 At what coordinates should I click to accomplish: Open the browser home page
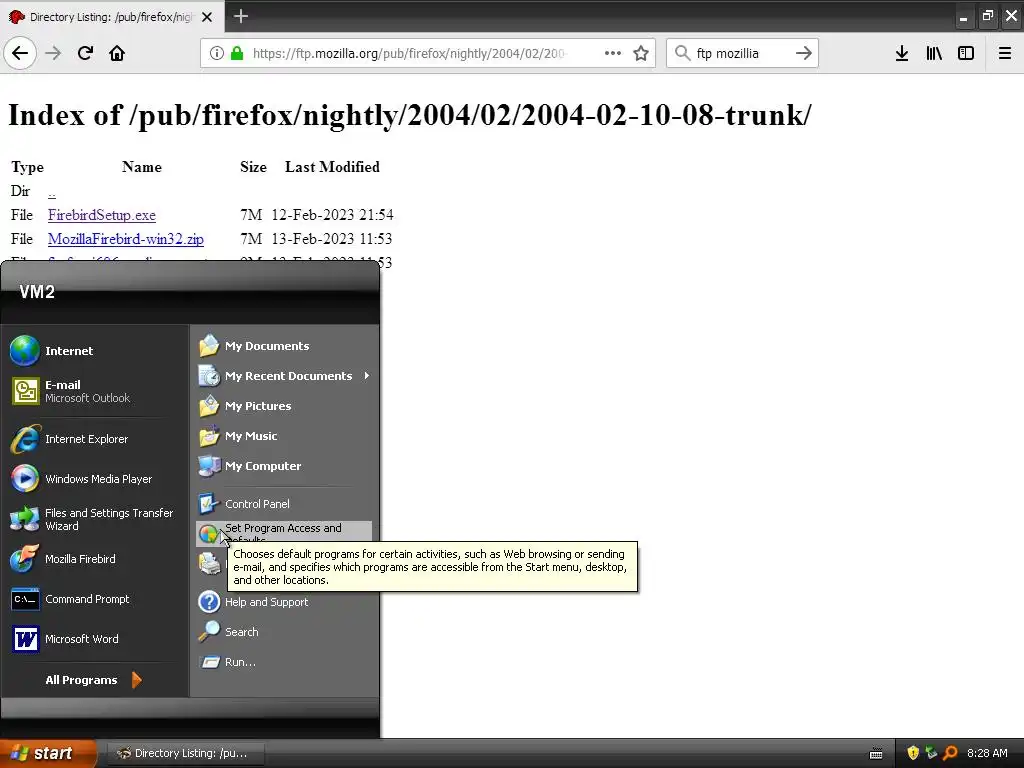pyautogui.click(x=117, y=53)
